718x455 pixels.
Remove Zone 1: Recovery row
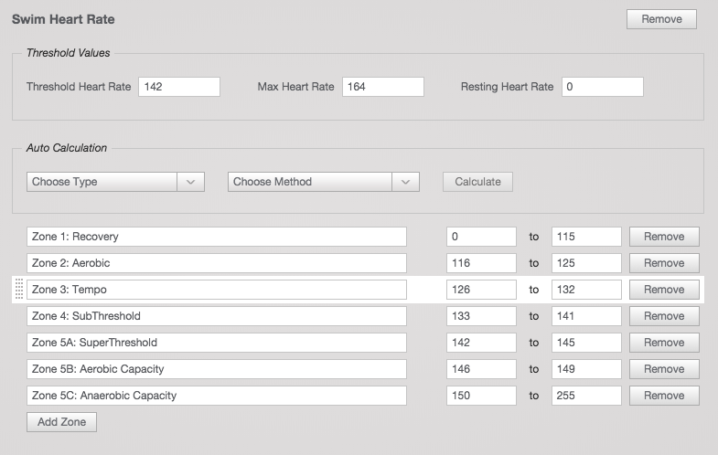click(x=664, y=237)
